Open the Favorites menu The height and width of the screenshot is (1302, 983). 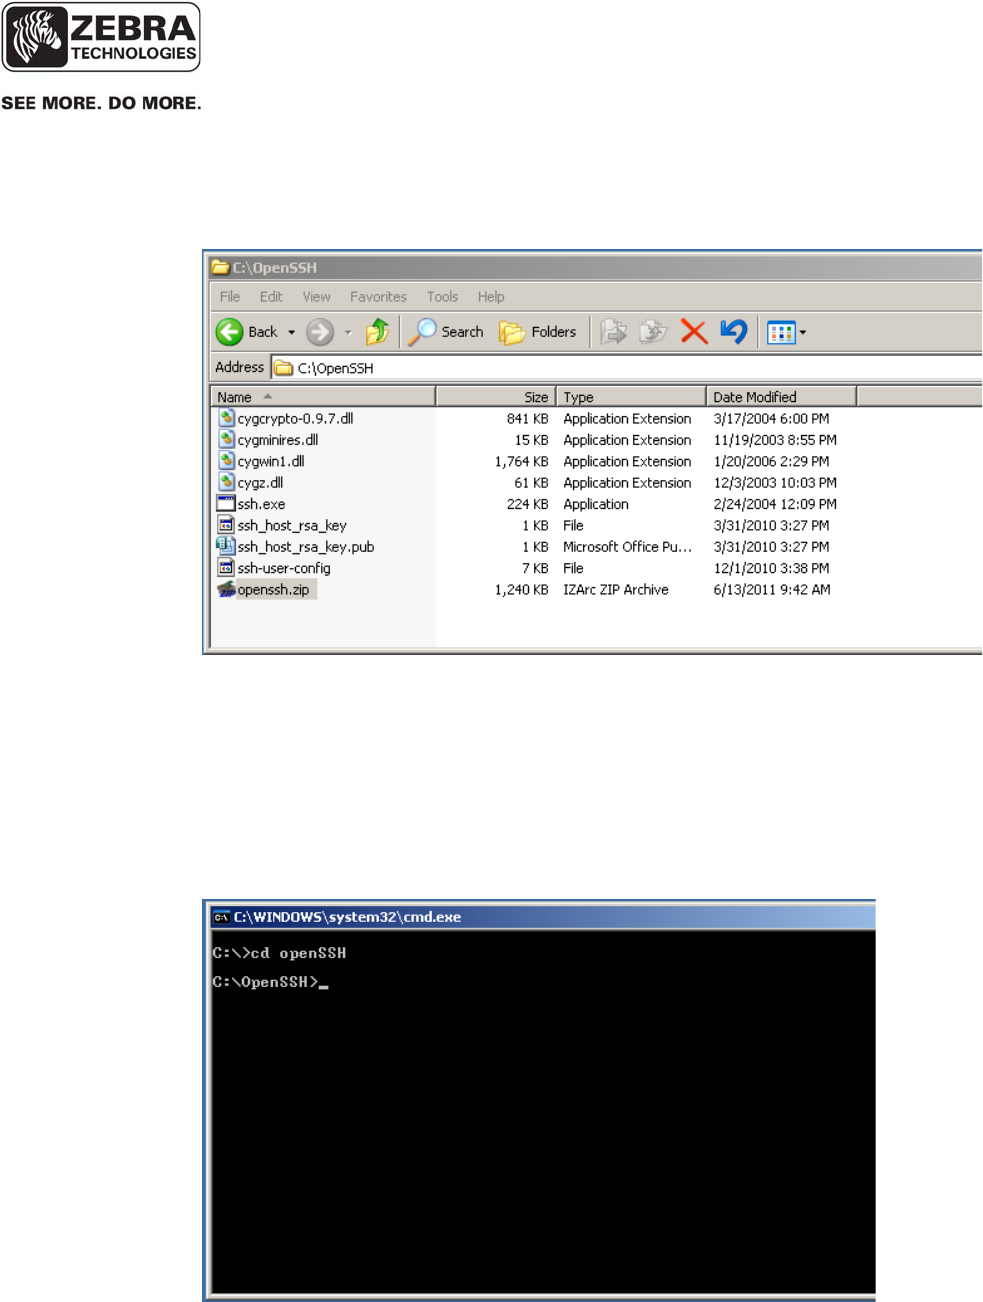click(378, 297)
